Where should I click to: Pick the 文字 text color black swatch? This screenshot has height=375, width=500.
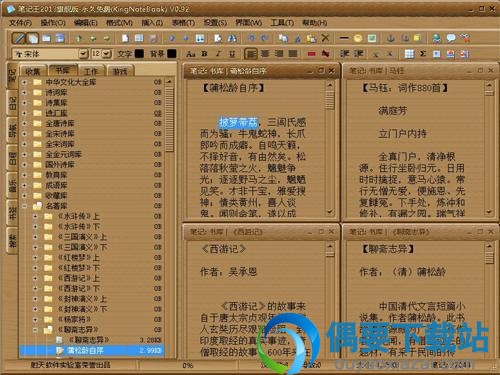[139, 54]
